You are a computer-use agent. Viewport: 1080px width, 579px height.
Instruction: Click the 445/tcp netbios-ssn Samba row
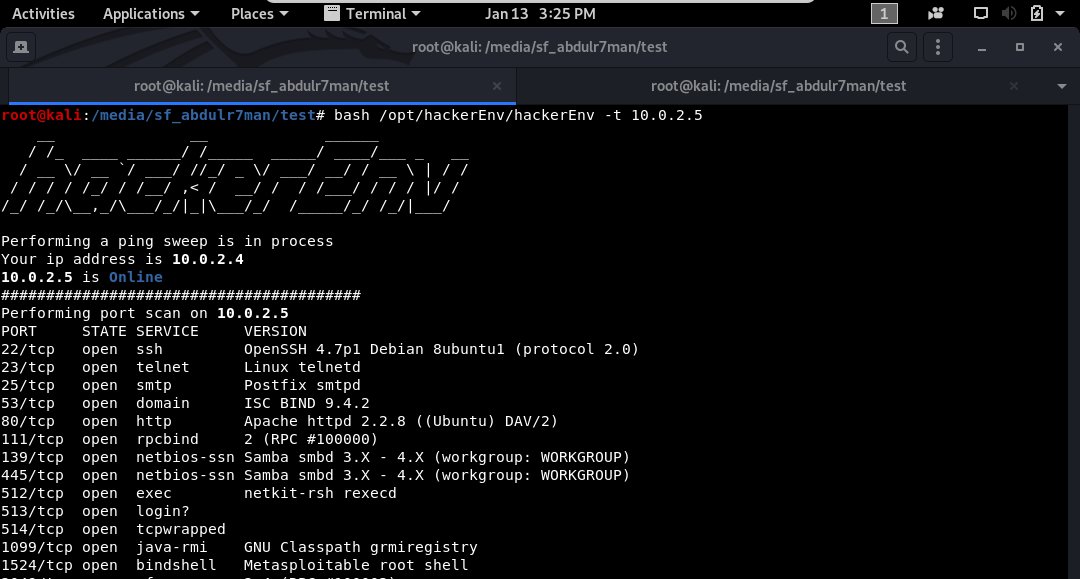[x=315, y=475]
